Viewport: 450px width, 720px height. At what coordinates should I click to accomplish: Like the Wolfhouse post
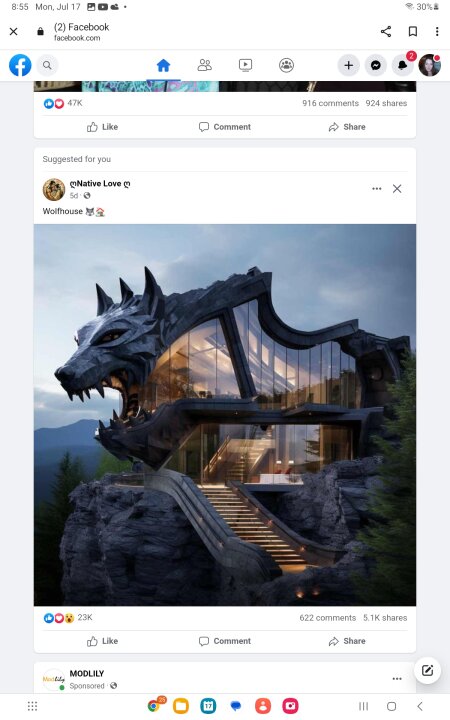tap(102, 641)
